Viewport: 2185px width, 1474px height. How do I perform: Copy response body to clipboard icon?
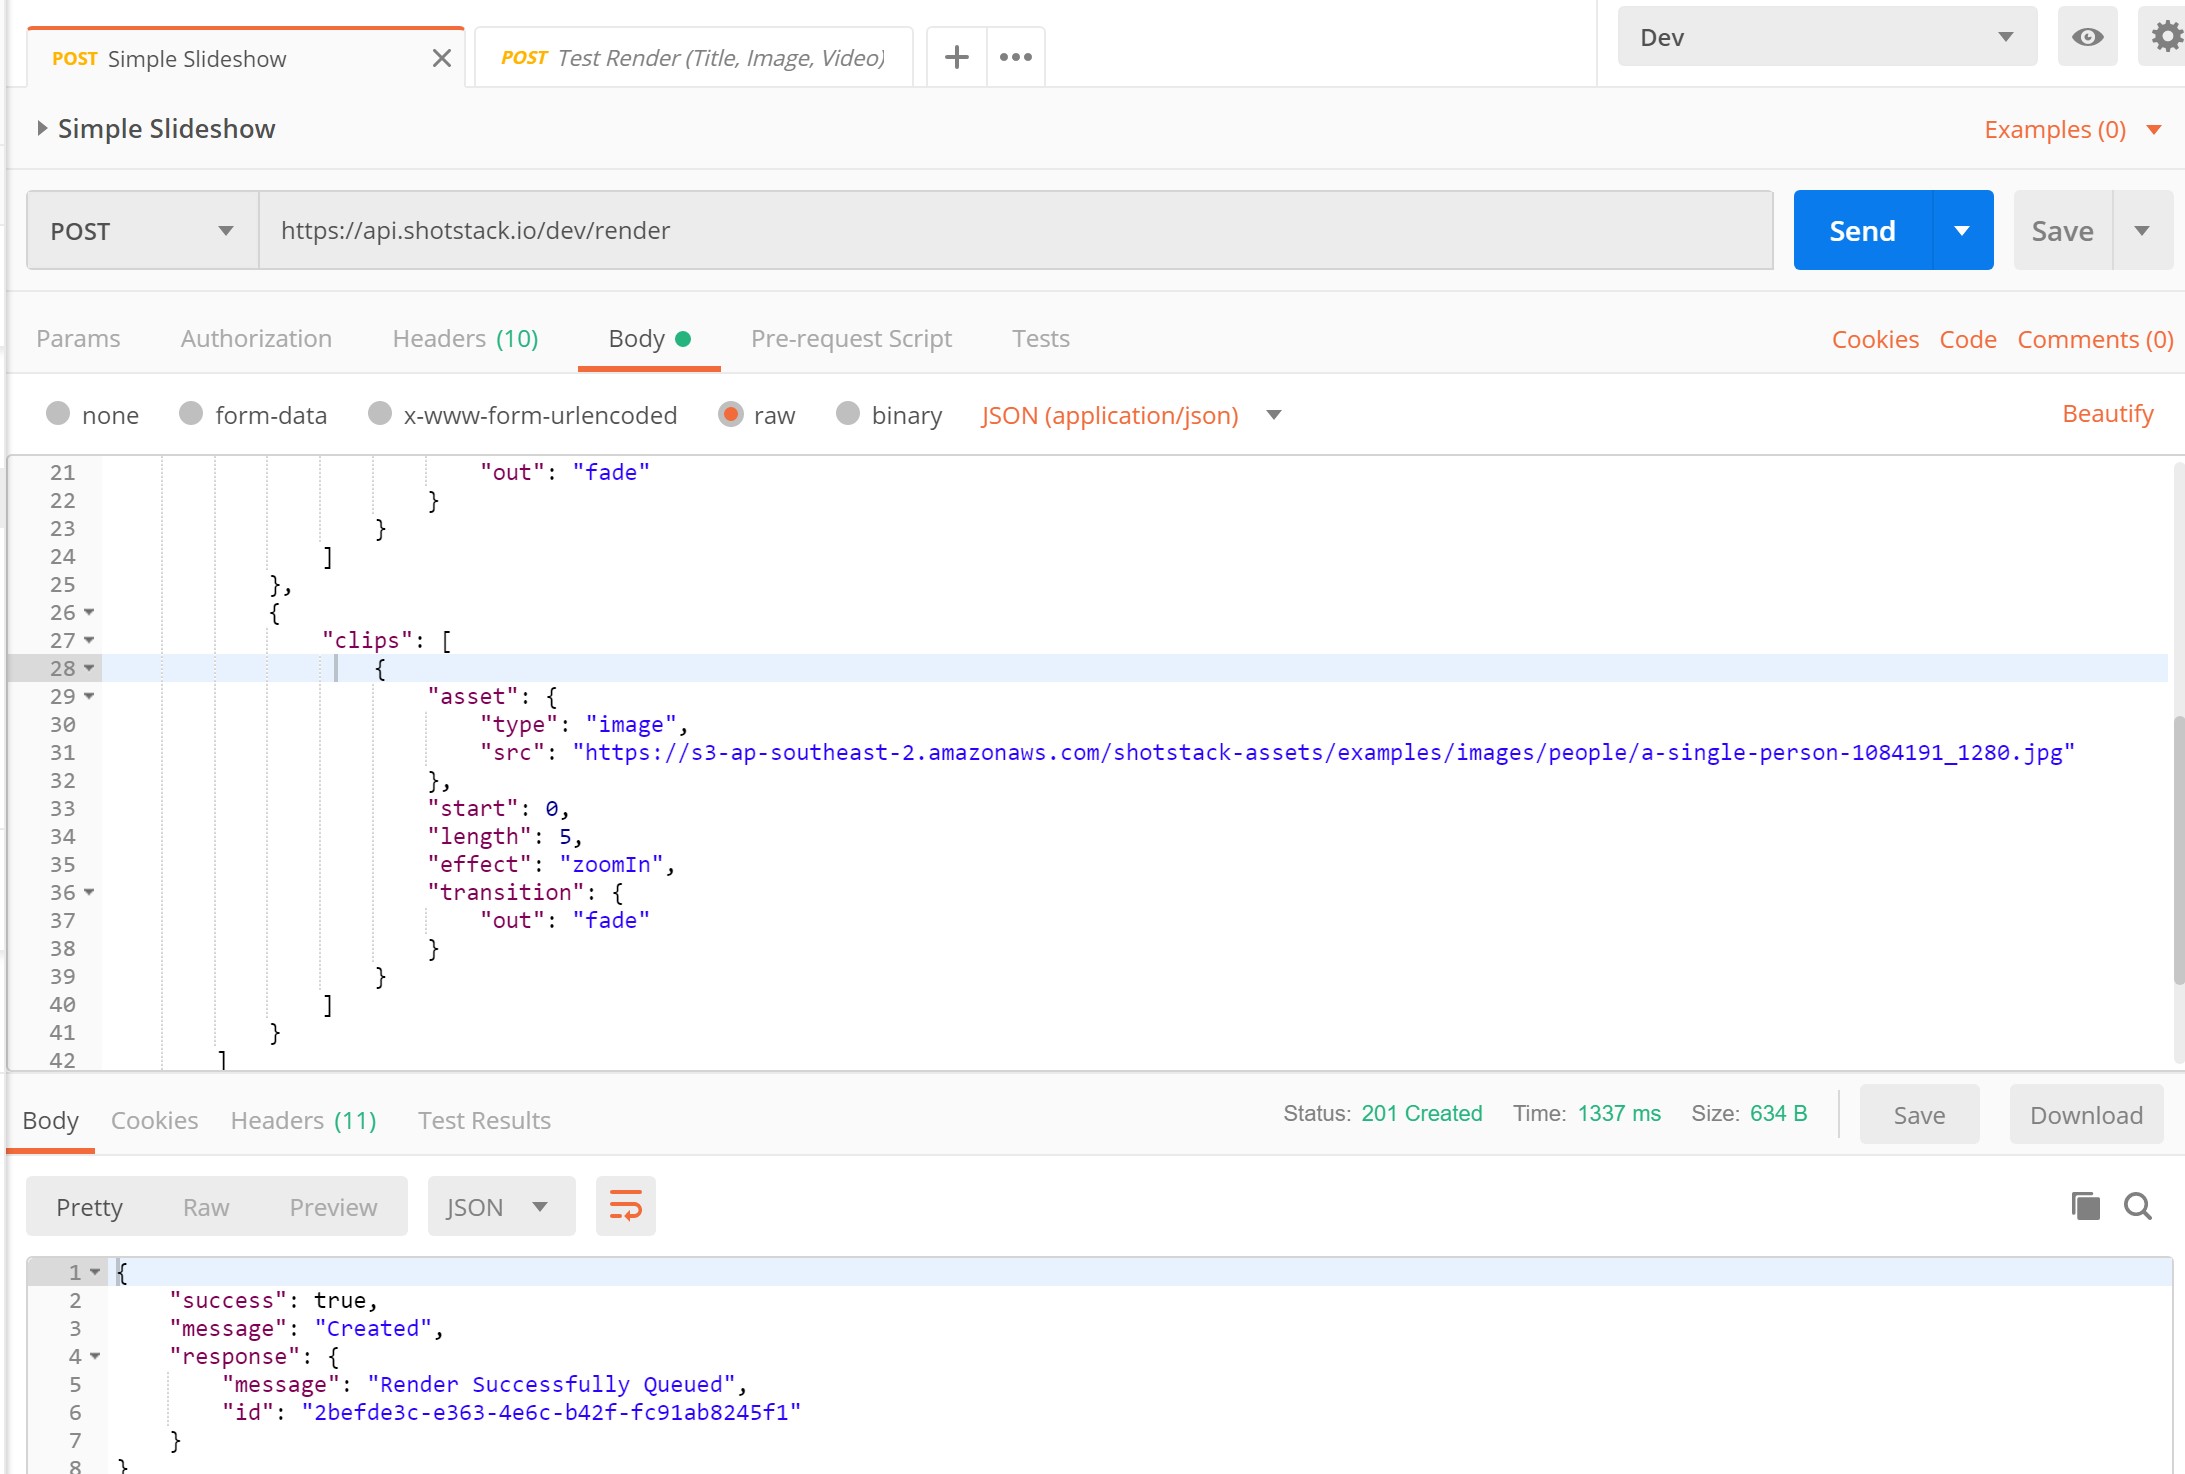(x=2085, y=1206)
